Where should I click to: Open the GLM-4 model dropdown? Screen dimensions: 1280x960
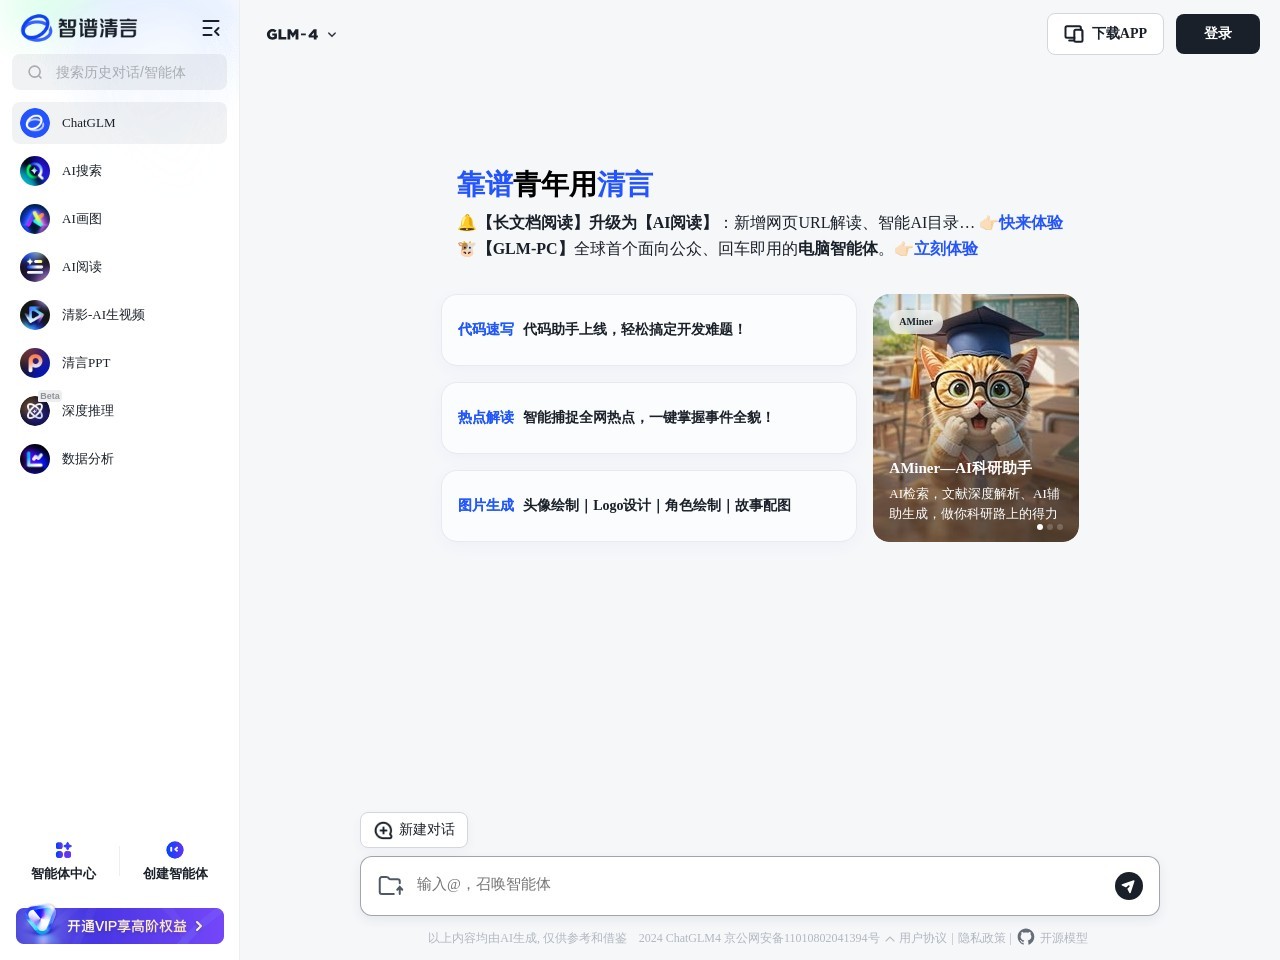(301, 34)
